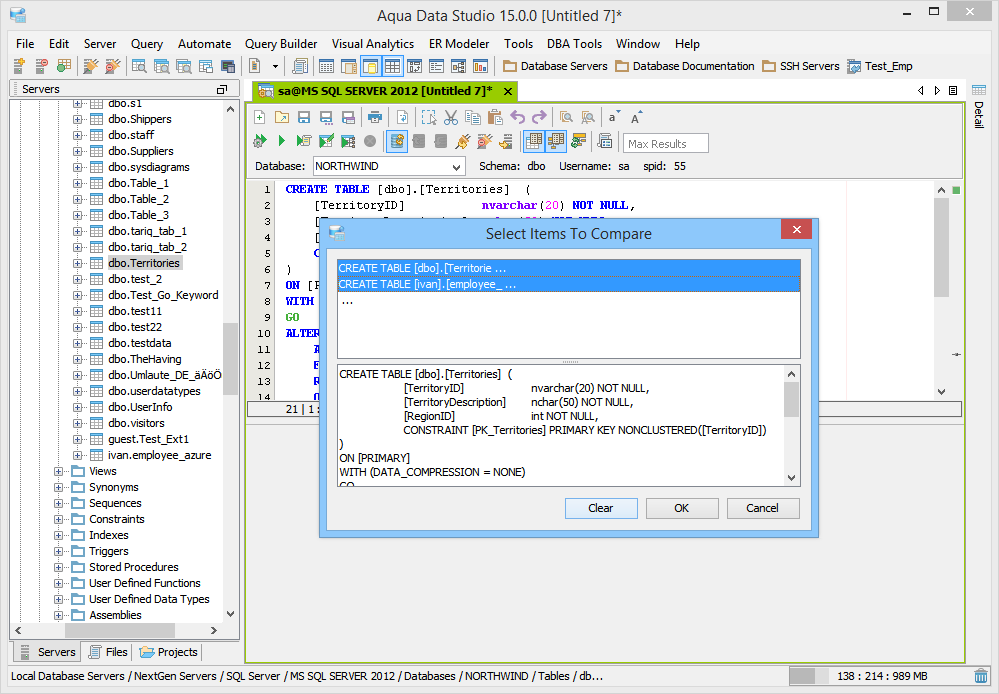
Task: Click the editor Disconnect plug icon
Action: coord(485,141)
